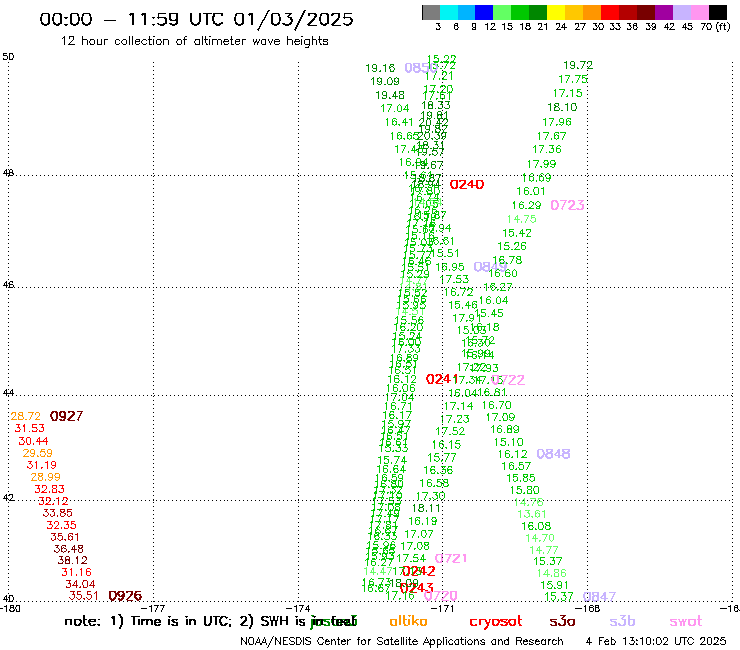The image size is (740, 650).
Task: Click the latitude axis label 44
Action: point(8,393)
